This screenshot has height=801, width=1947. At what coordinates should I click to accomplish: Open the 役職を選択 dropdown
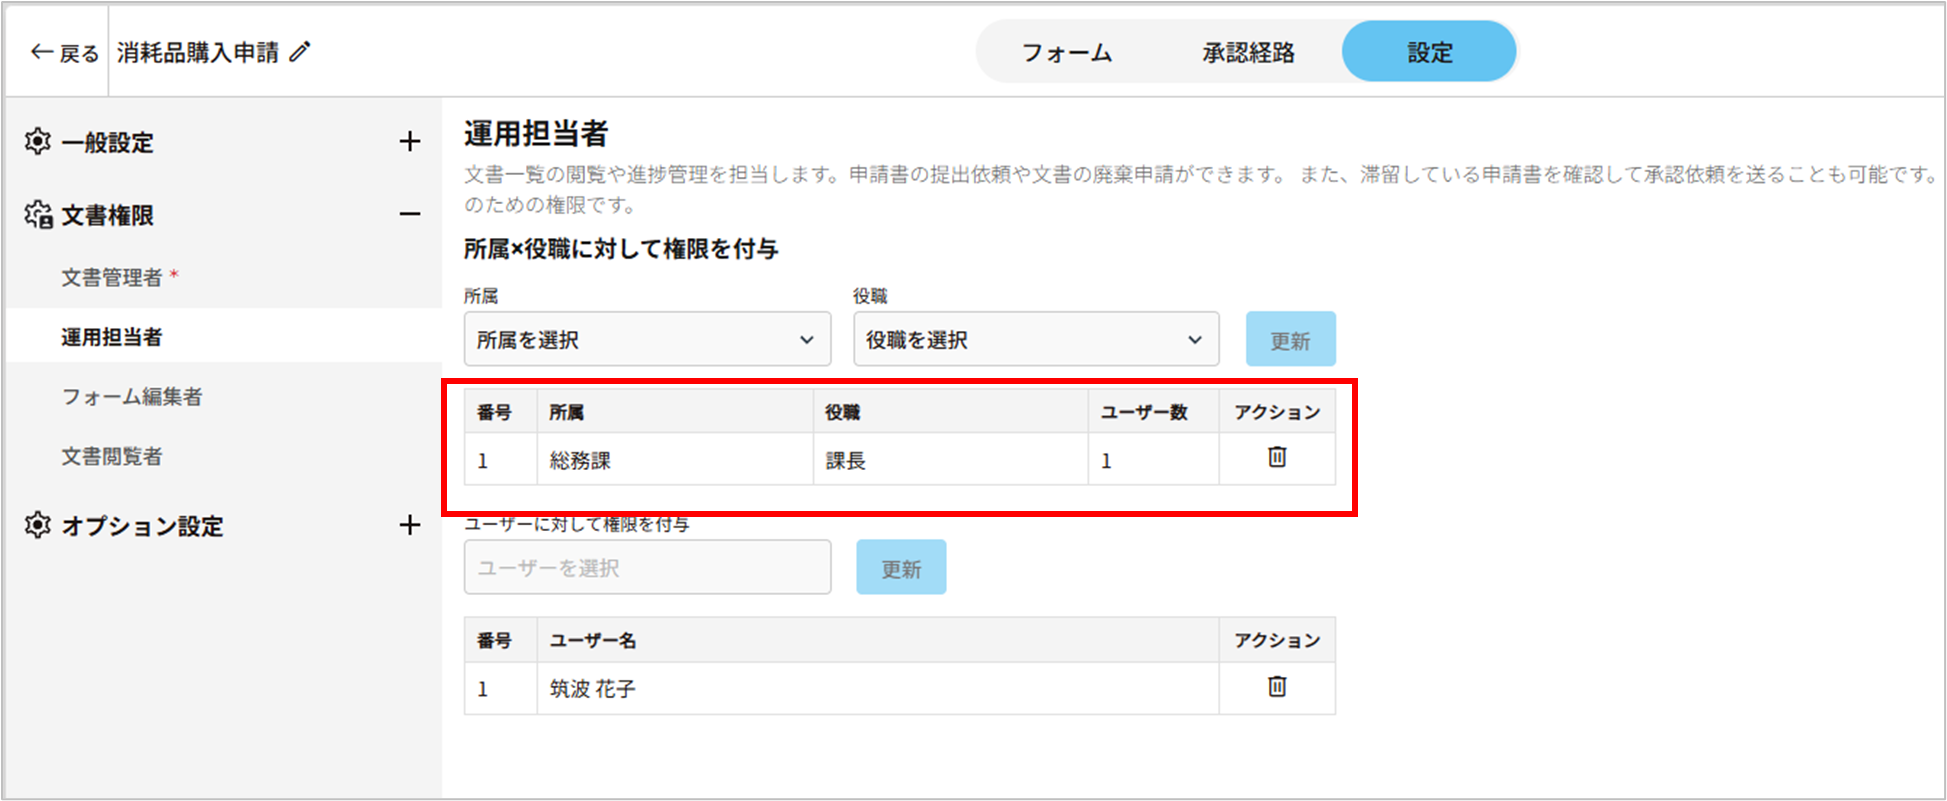(x=1035, y=340)
